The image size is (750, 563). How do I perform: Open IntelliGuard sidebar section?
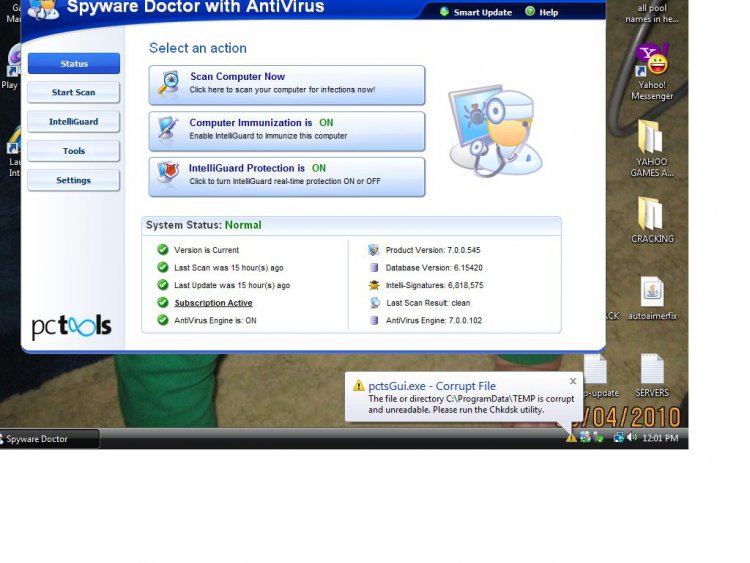[74, 121]
